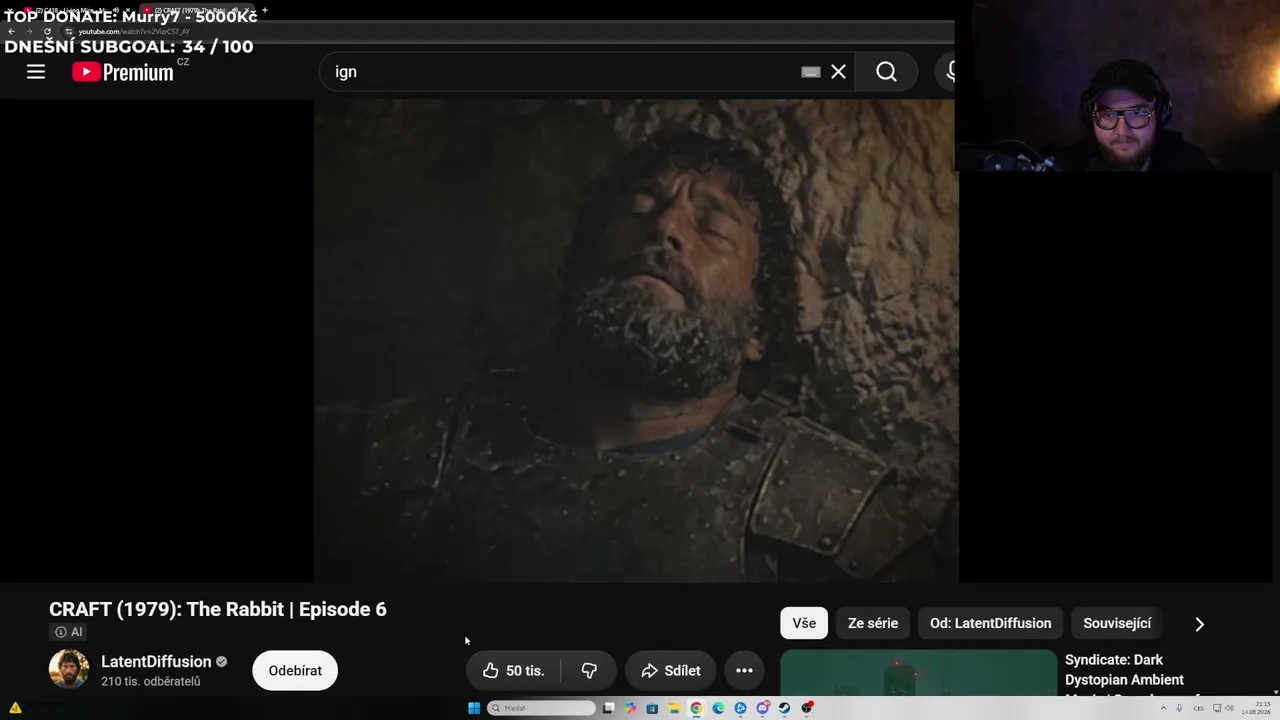
Task: Open the Copilot icon on the taskbar
Action: point(630,708)
